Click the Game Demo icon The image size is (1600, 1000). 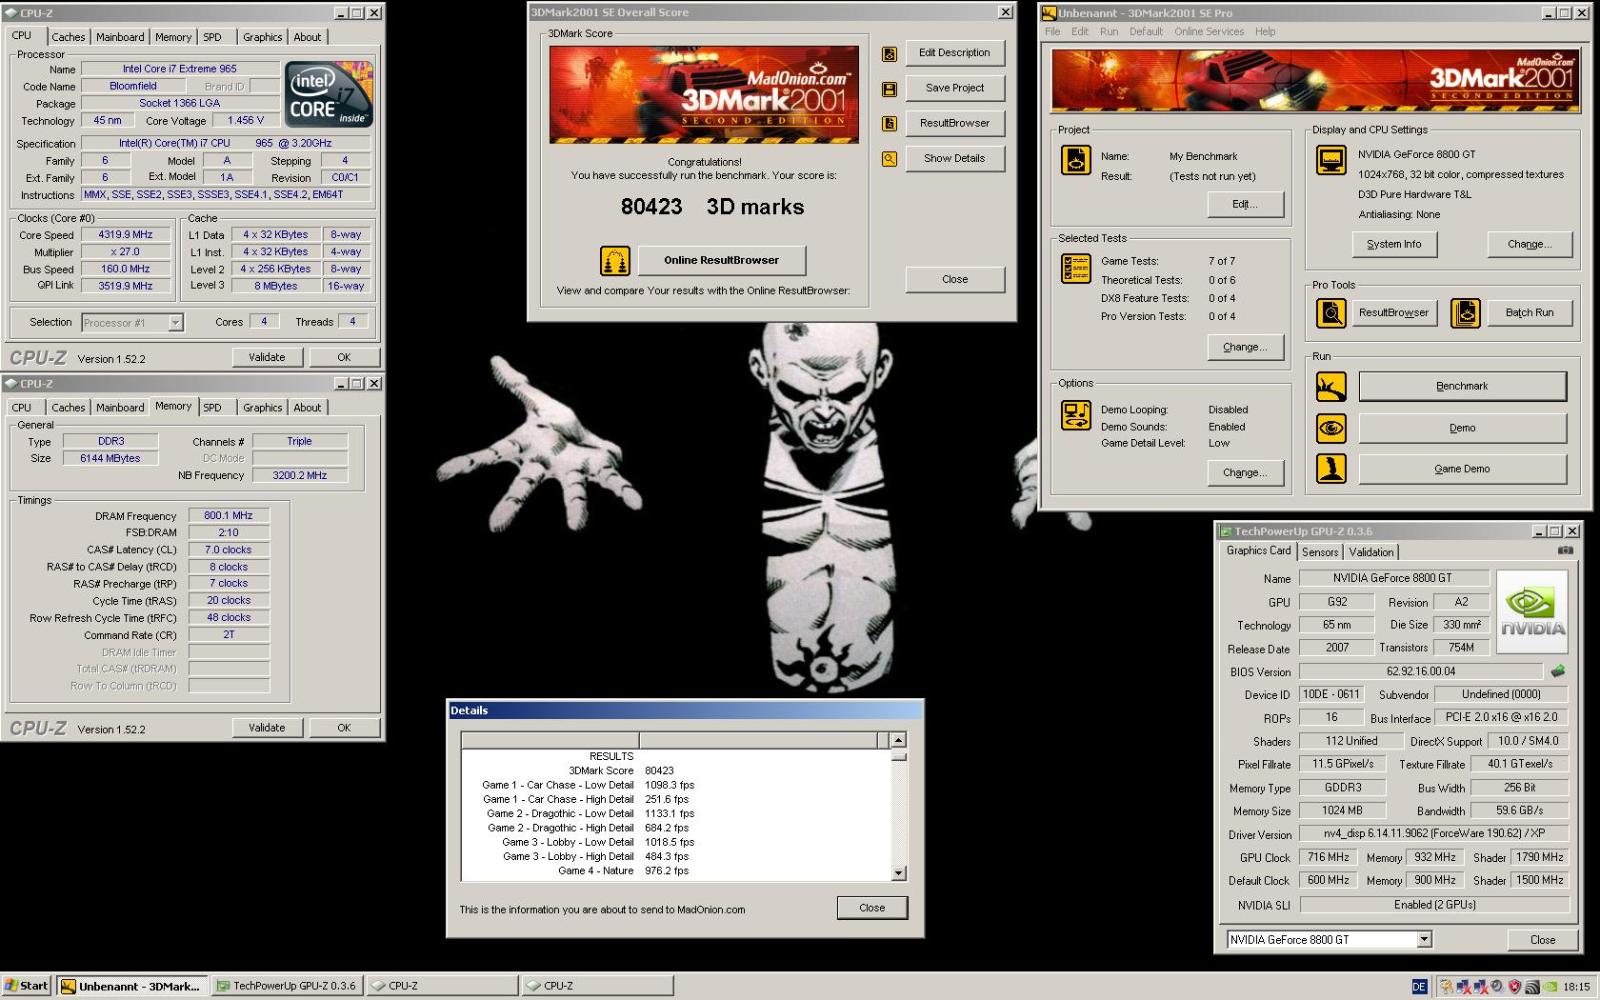point(1331,468)
